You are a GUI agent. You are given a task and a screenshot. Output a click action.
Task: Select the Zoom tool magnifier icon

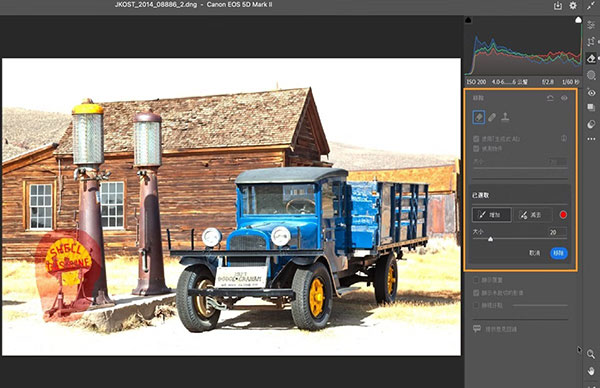(591, 354)
